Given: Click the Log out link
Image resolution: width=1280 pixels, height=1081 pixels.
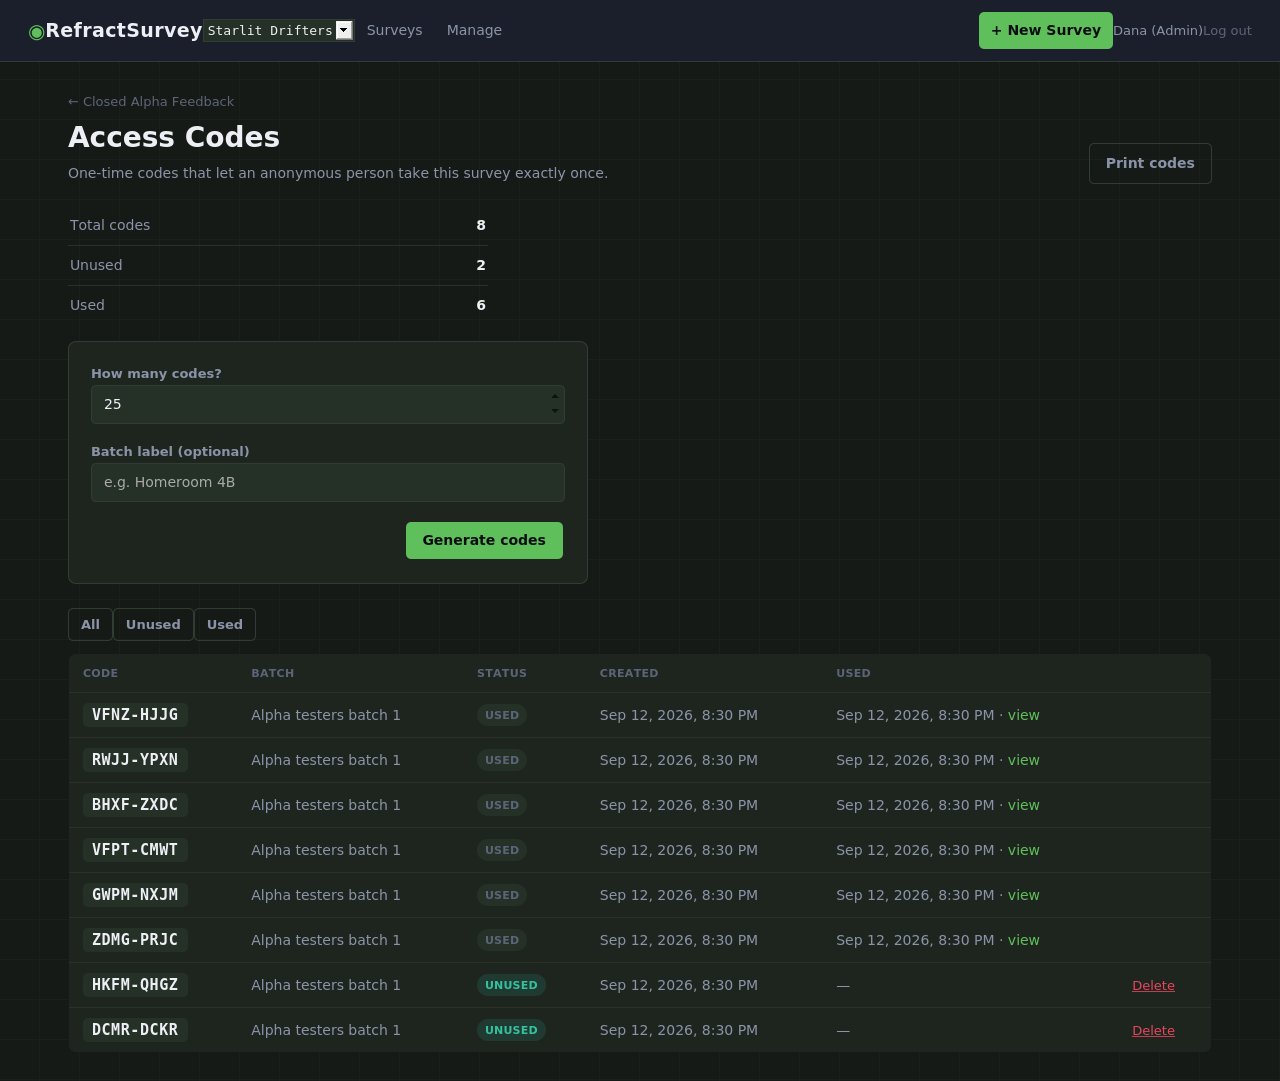Looking at the screenshot, I should 1227,31.
